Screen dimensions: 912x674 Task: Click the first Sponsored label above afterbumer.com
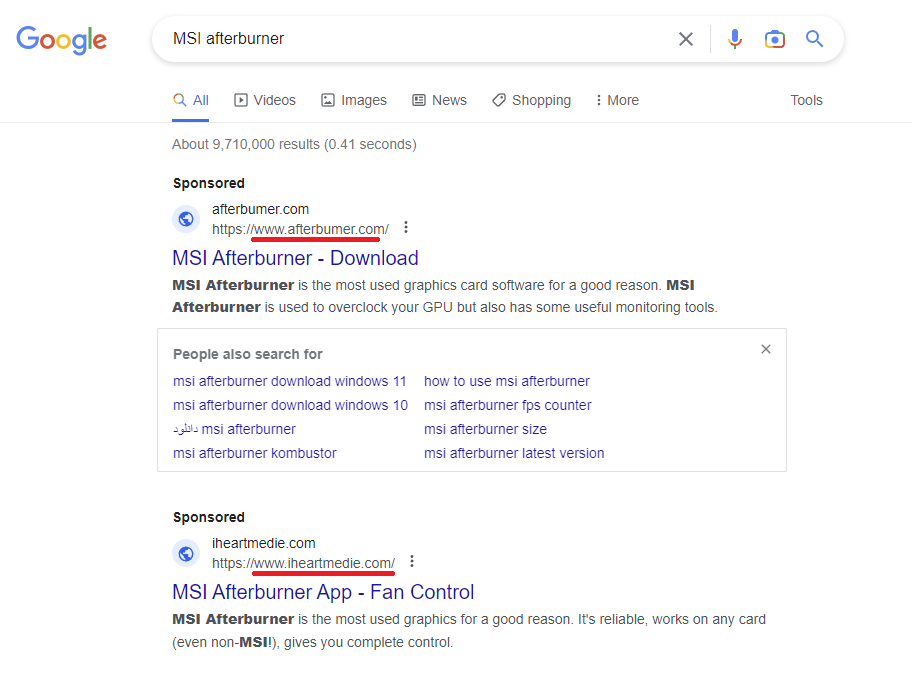[209, 183]
